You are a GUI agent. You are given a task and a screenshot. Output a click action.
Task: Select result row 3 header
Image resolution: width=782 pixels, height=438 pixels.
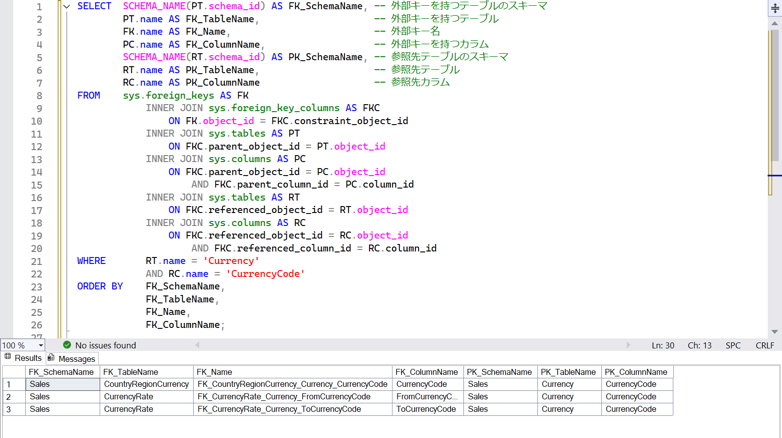click(x=14, y=409)
